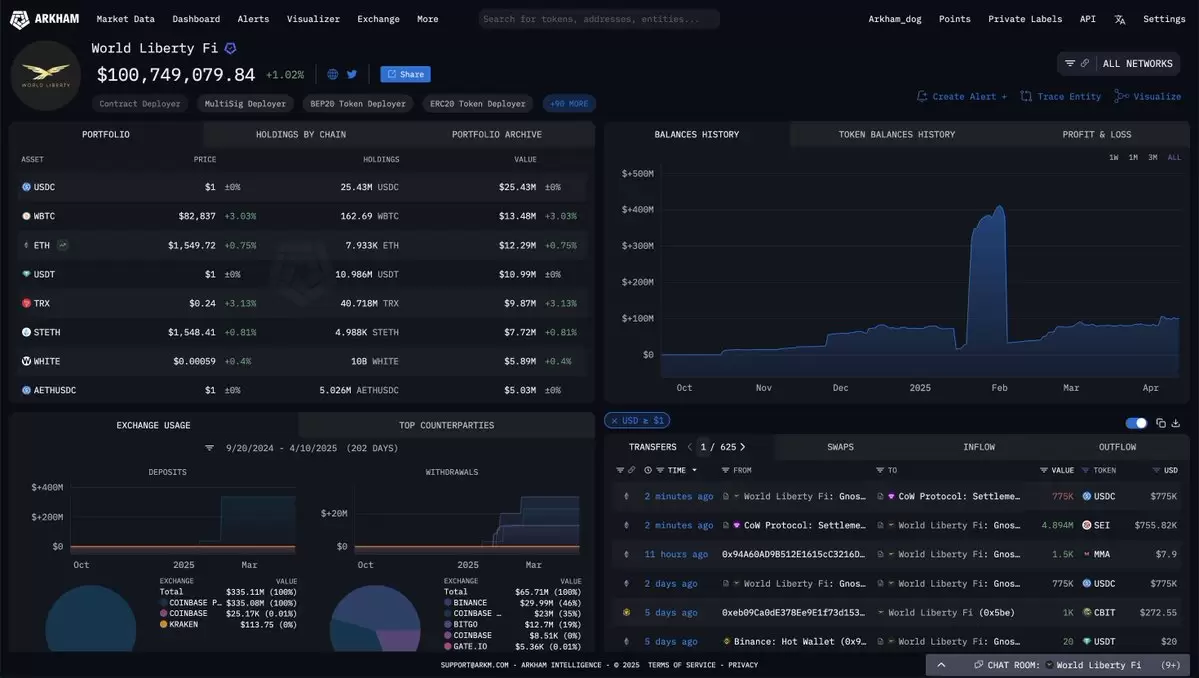Click the ETH row chart trend icon
This screenshot has width=1199, height=678.
(63, 245)
